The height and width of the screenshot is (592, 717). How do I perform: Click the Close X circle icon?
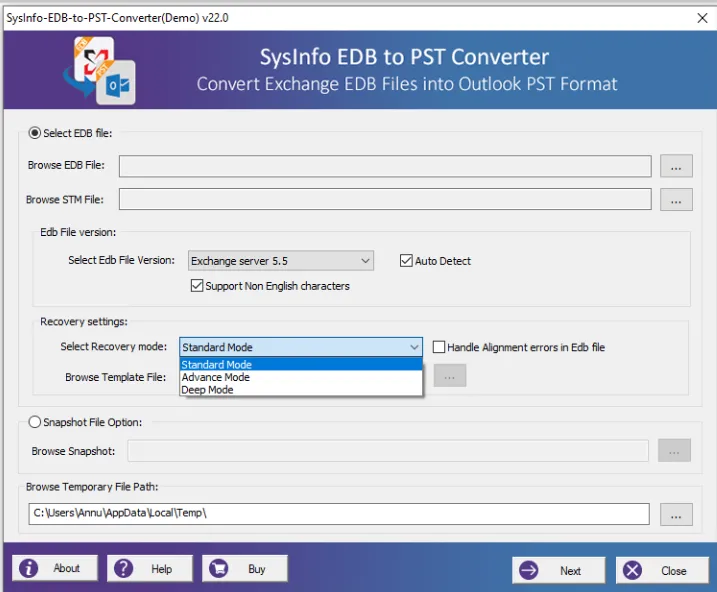click(633, 570)
